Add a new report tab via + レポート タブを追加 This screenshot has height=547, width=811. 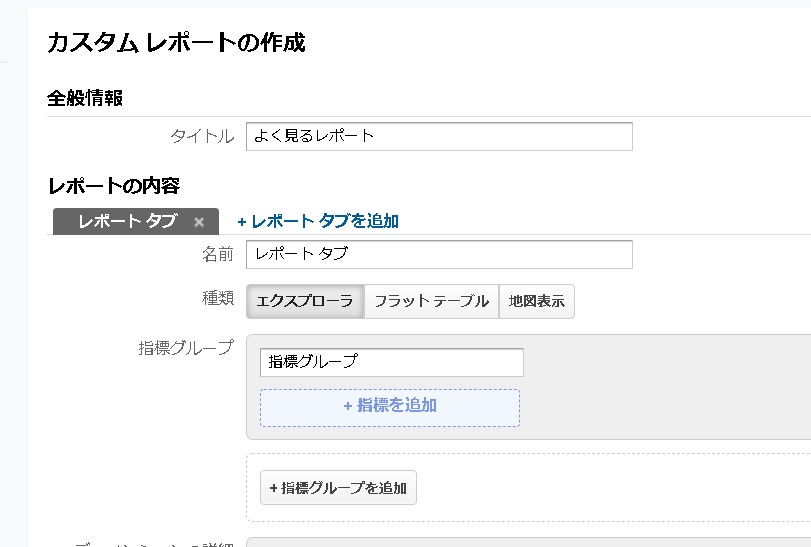point(318,222)
